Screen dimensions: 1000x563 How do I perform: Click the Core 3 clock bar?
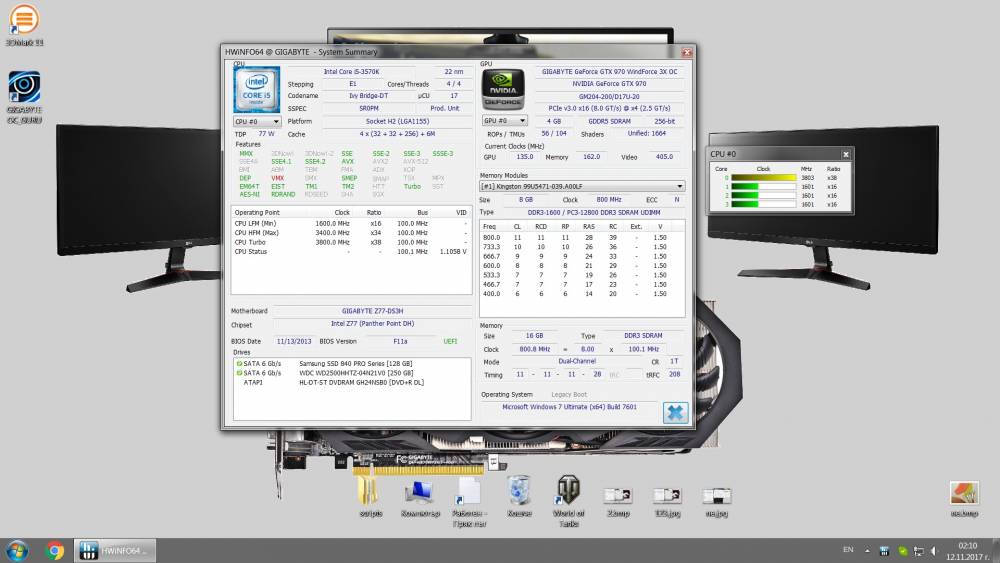pos(763,205)
